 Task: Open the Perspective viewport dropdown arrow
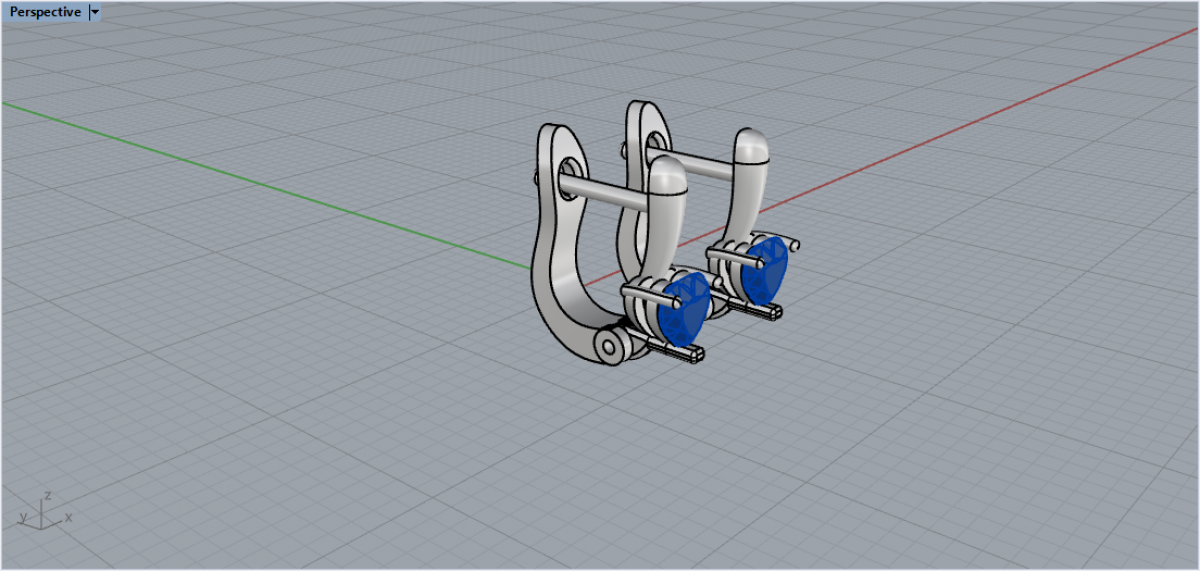[95, 12]
